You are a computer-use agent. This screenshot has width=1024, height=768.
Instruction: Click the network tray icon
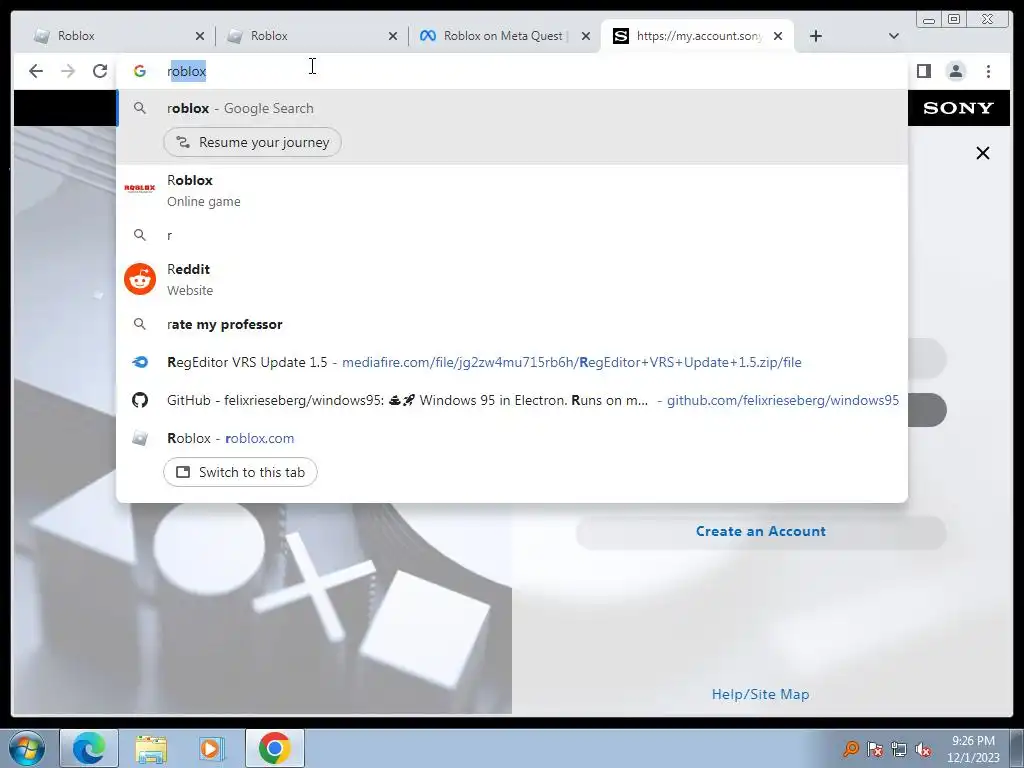coord(899,749)
